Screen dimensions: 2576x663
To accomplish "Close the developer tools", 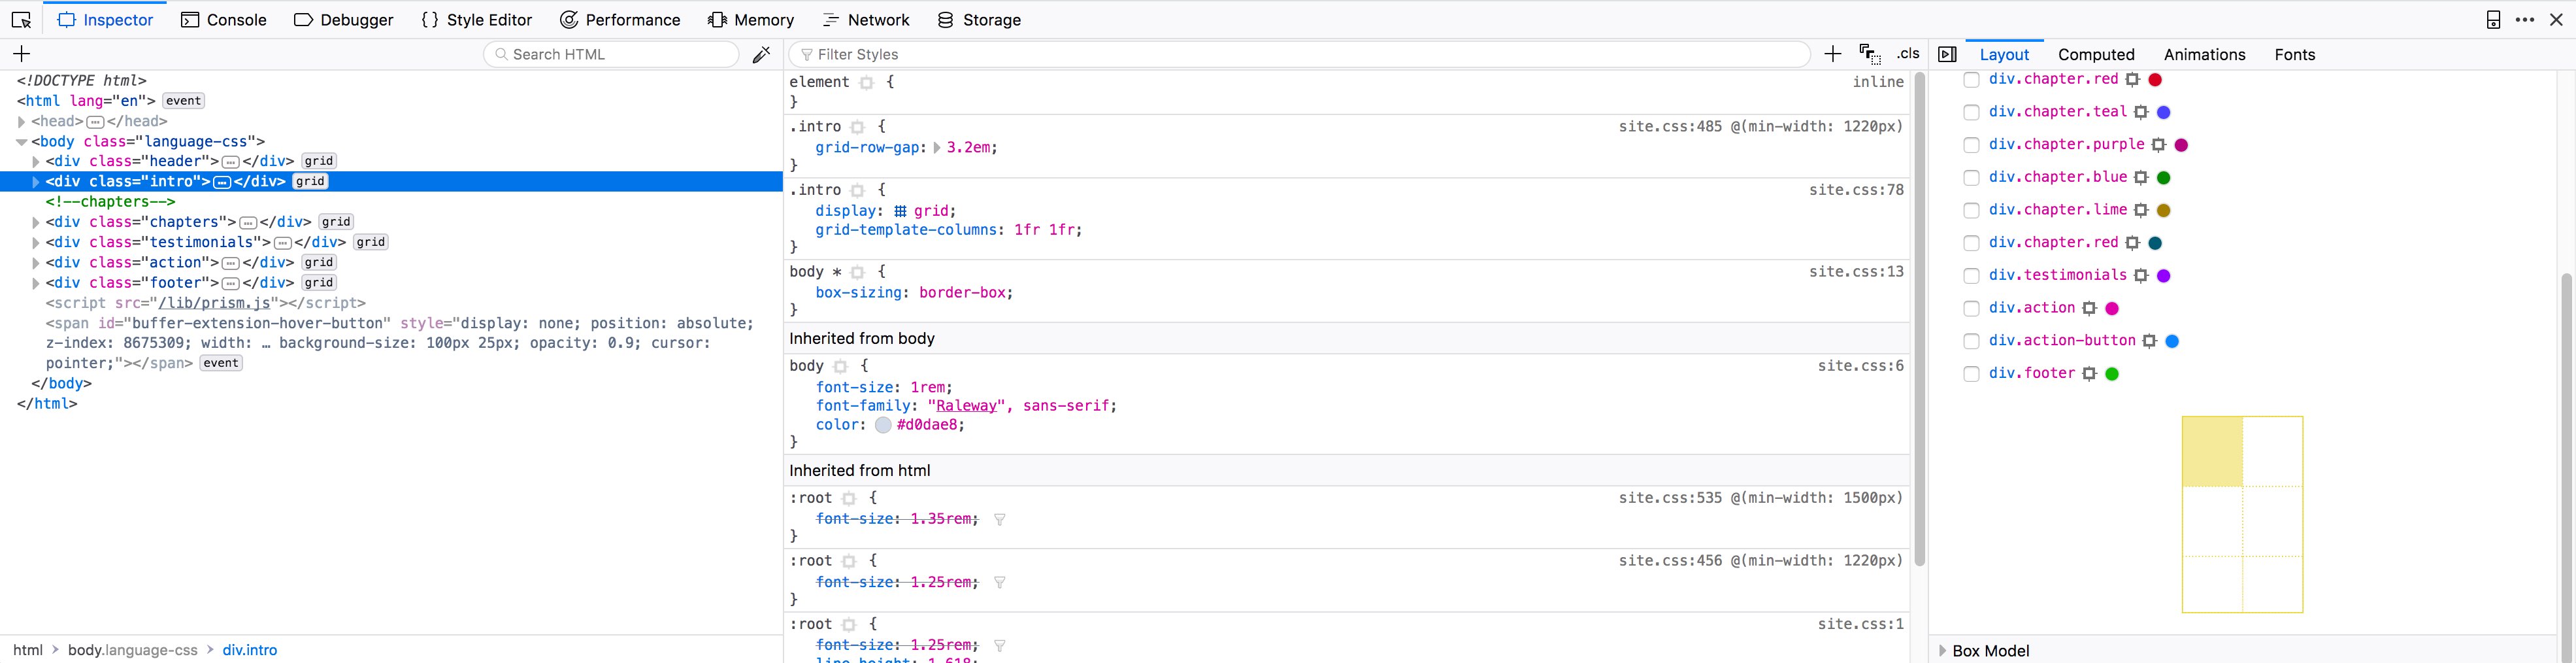I will pyautogui.click(x=2557, y=20).
